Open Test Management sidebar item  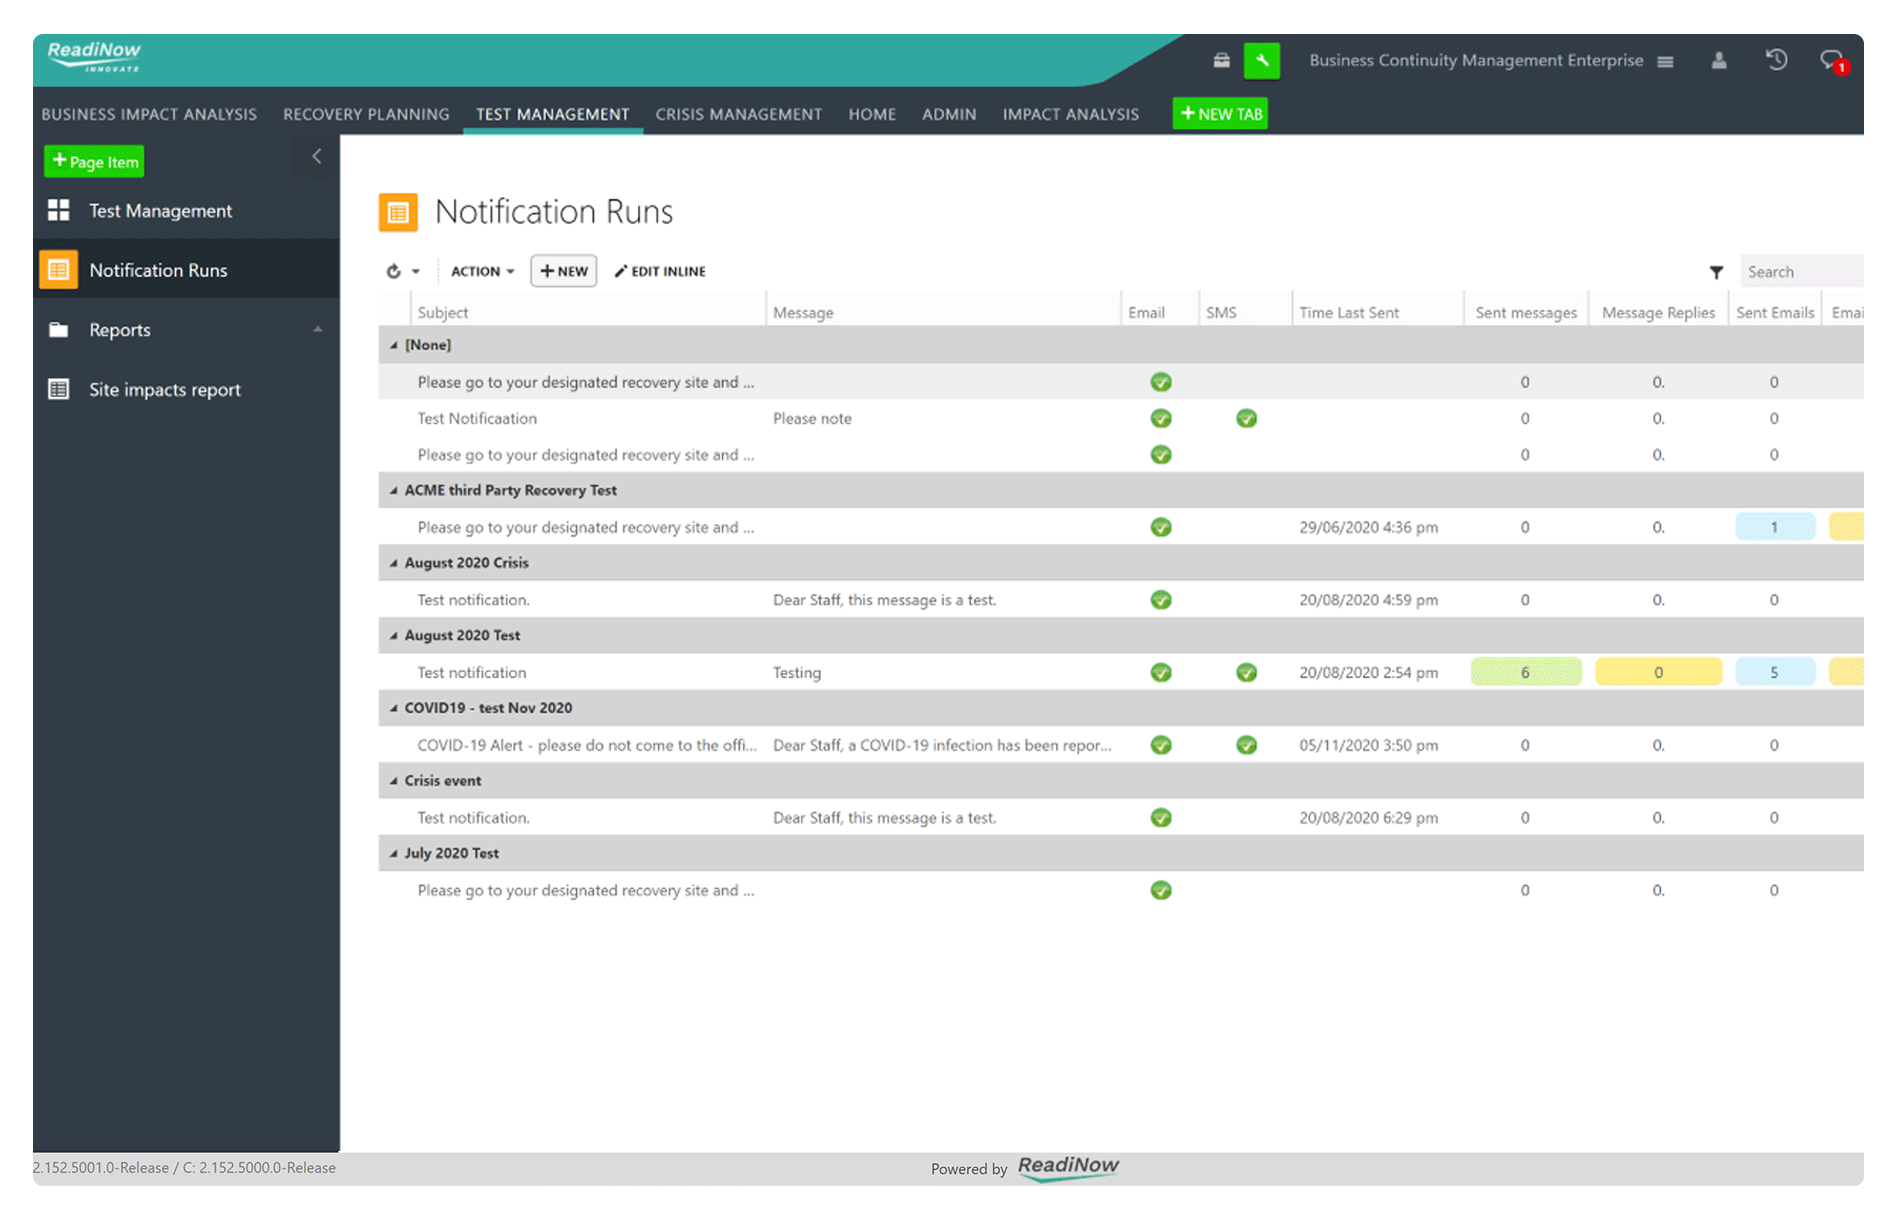point(160,211)
